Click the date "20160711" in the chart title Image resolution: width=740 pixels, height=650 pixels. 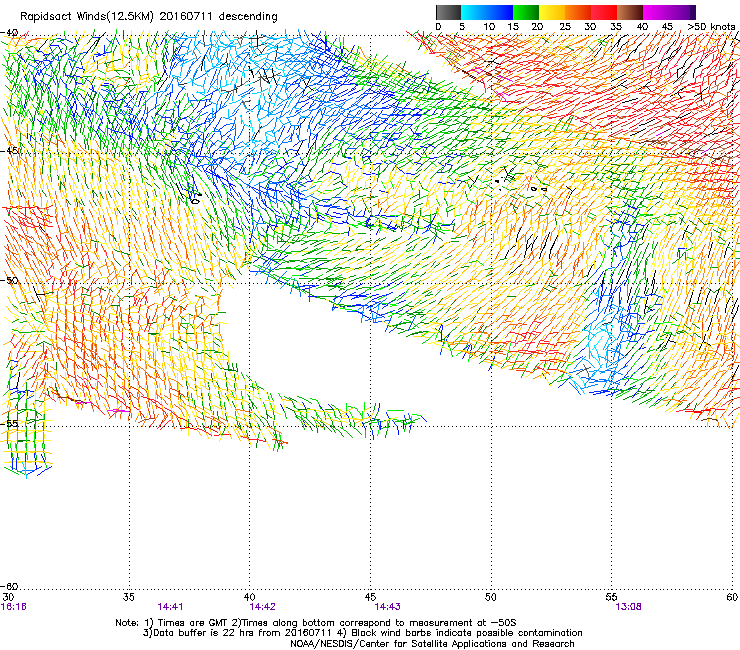(x=186, y=16)
